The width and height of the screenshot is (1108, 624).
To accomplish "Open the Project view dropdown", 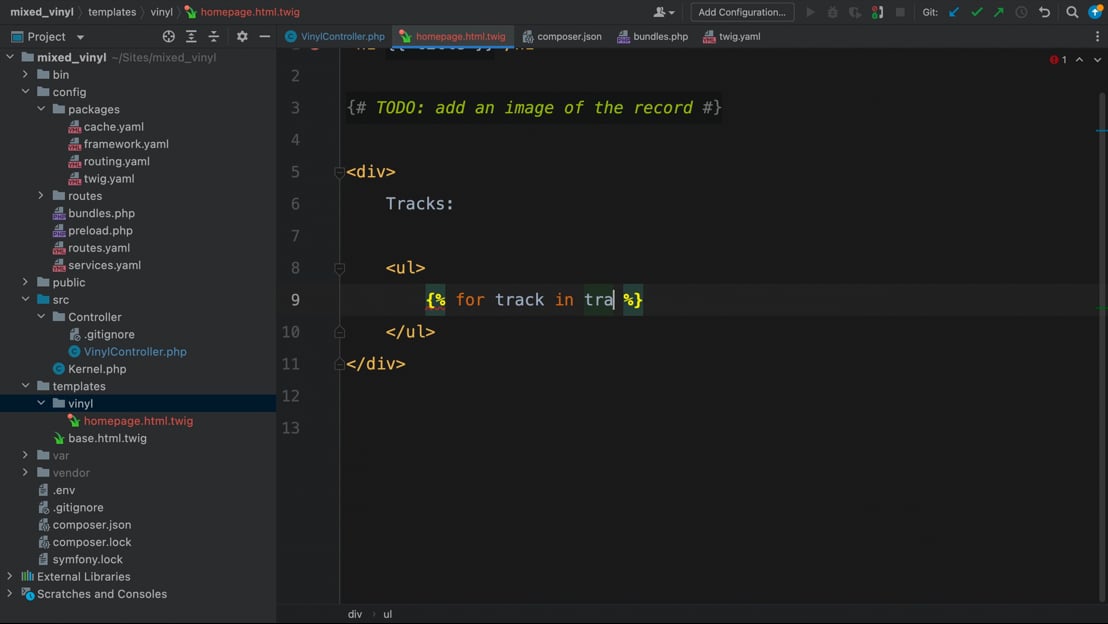I will pos(80,37).
